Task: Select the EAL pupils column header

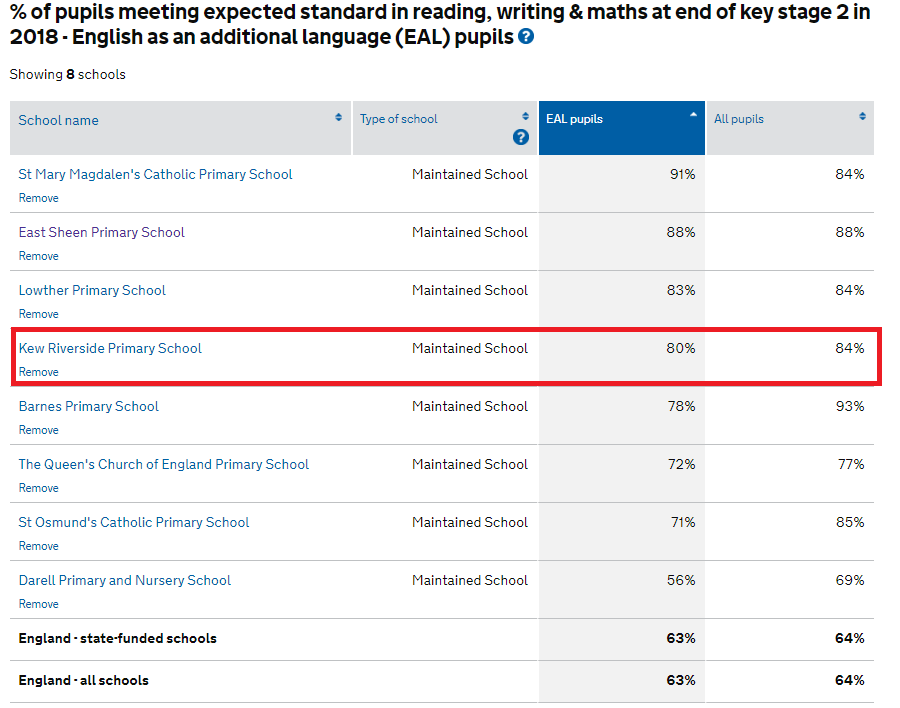Action: (x=622, y=128)
